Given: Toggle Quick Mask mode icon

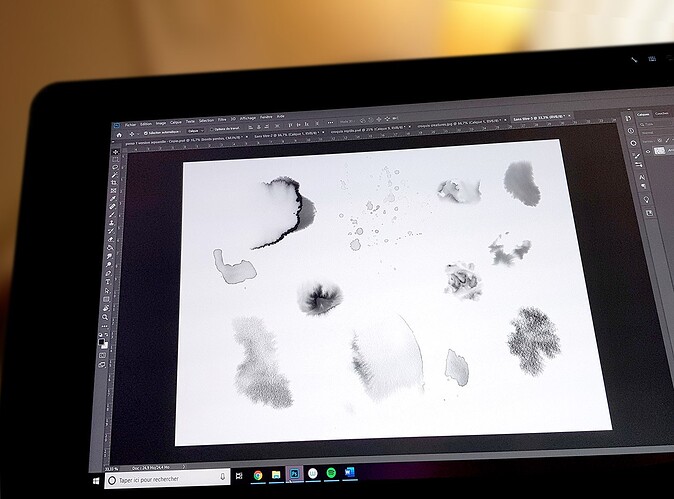Looking at the screenshot, I should pyautogui.click(x=102, y=355).
